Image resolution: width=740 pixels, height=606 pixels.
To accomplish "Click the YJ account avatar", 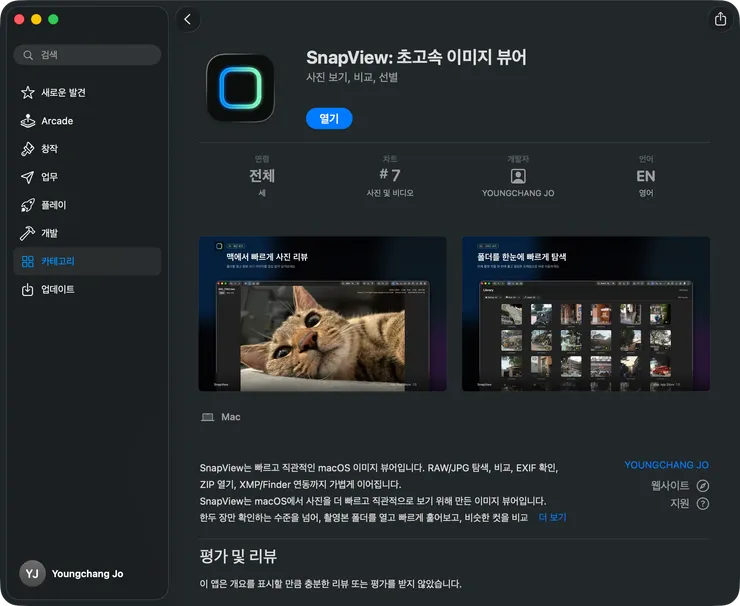I will pyautogui.click(x=32, y=573).
